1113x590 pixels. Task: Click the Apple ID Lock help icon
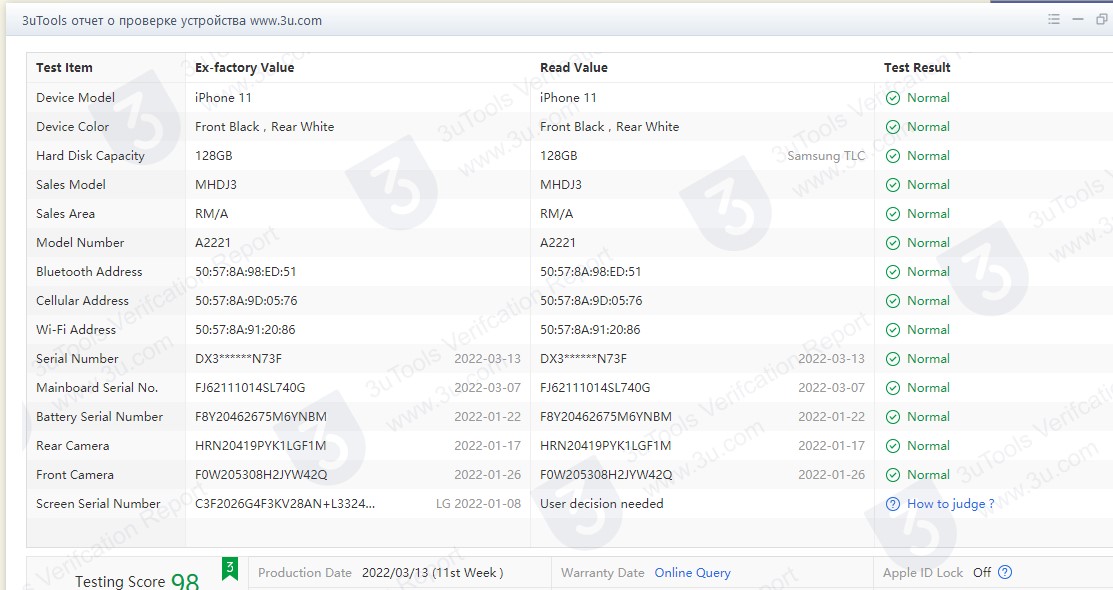point(1005,573)
